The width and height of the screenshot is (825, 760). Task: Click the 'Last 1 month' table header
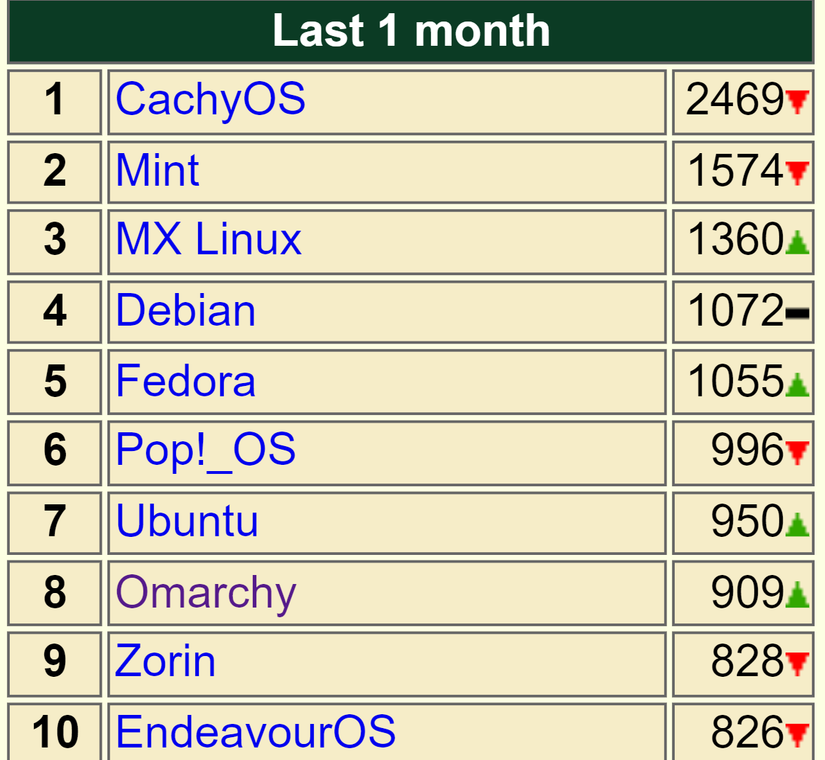point(411,31)
